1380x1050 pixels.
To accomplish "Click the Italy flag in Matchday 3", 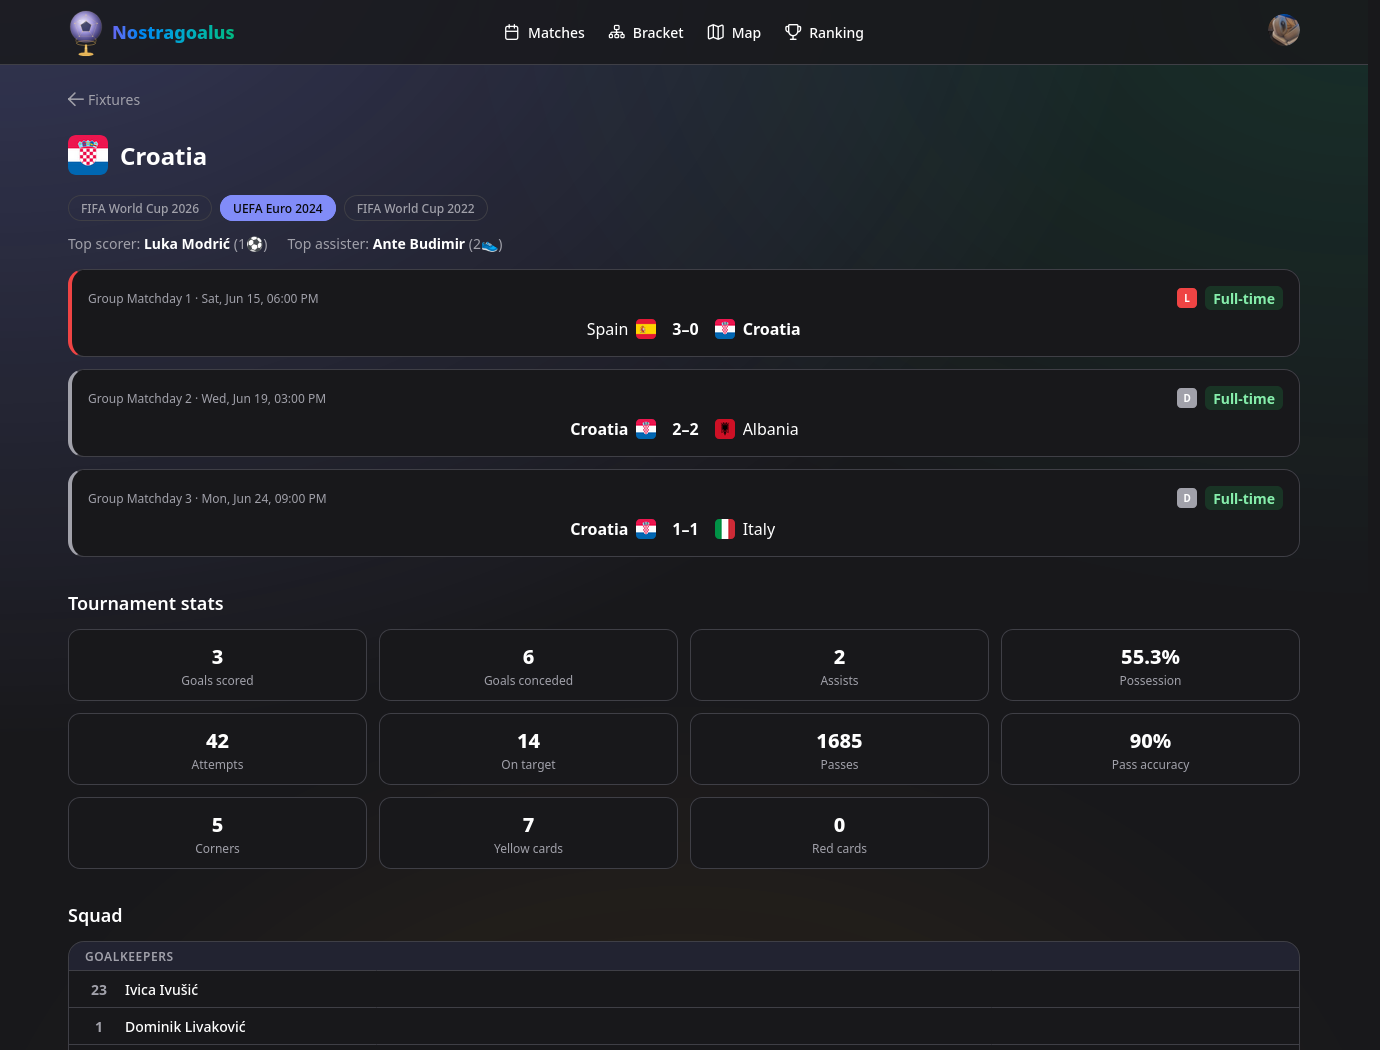I will (725, 529).
